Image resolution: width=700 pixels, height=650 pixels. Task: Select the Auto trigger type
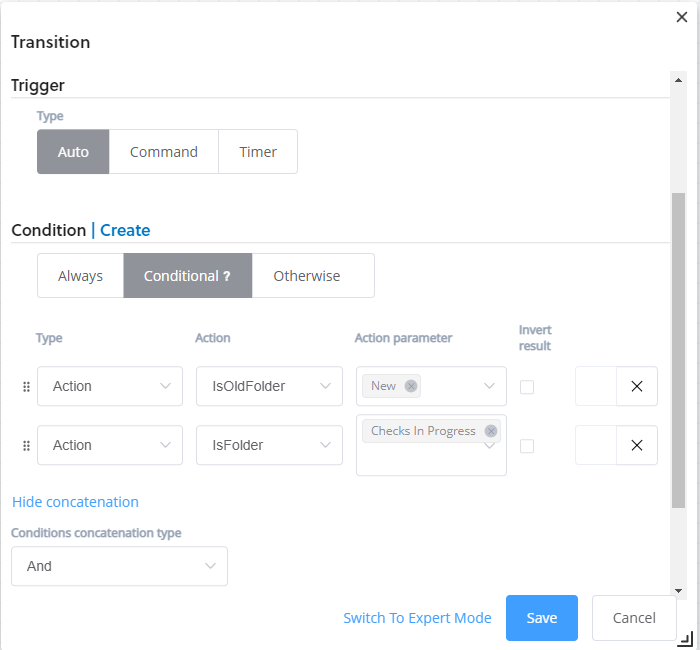coord(73,152)
